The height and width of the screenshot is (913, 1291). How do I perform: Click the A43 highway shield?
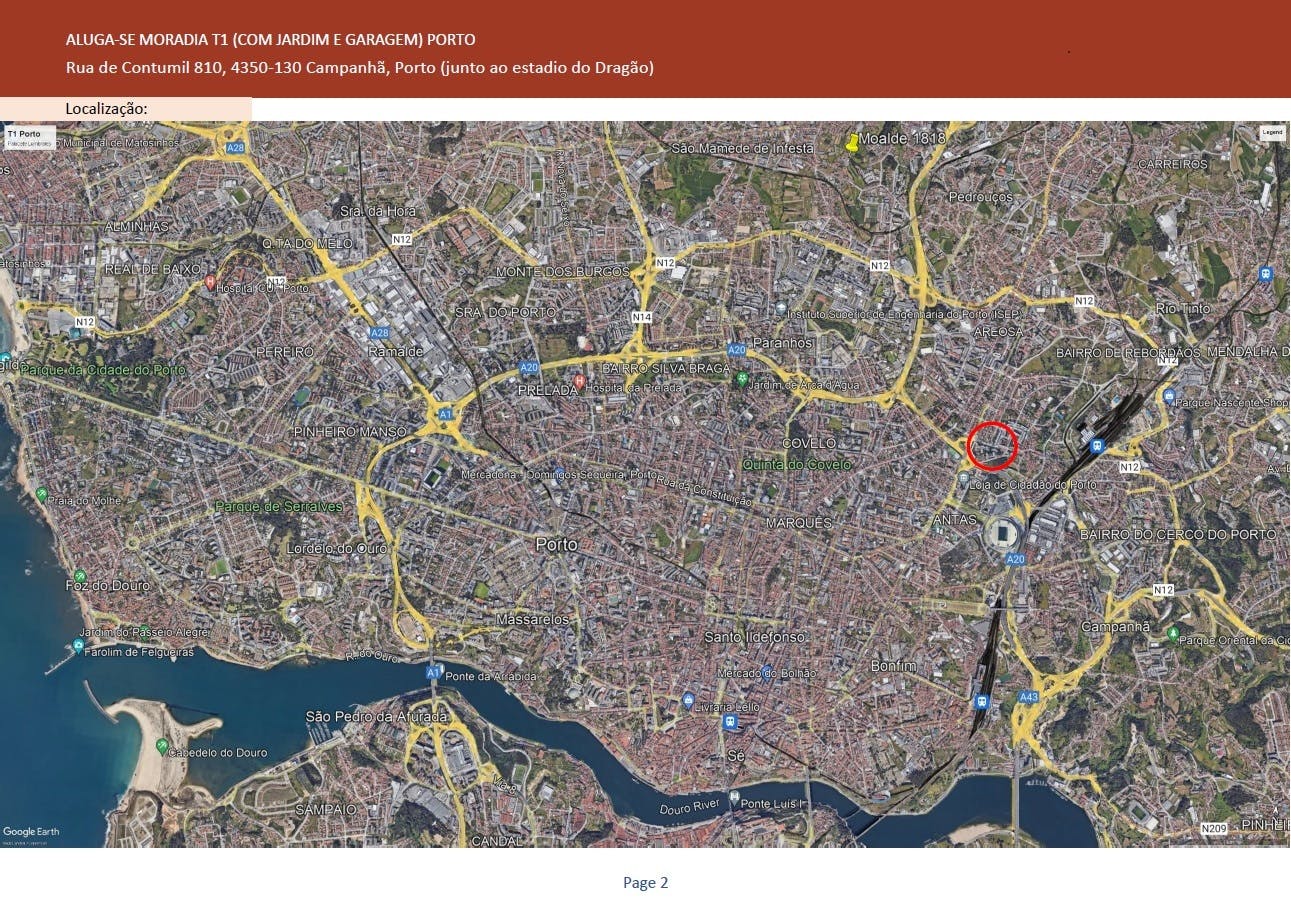pos(1028,696)
